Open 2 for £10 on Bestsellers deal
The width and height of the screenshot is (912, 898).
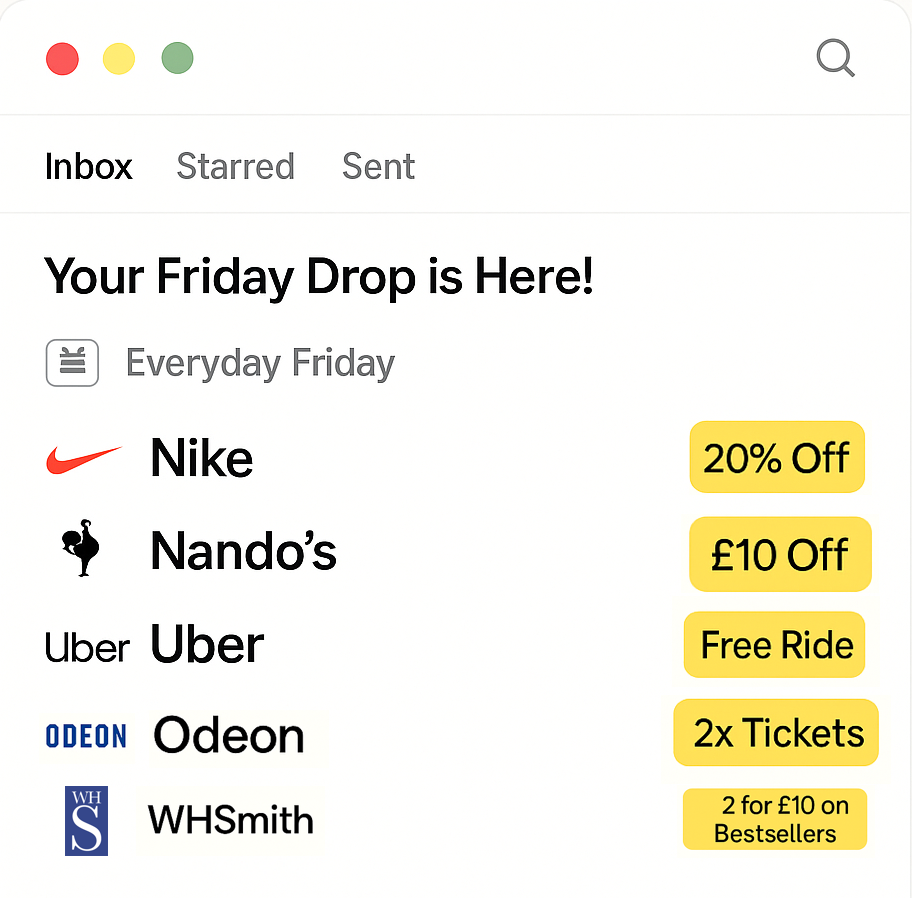775,819
